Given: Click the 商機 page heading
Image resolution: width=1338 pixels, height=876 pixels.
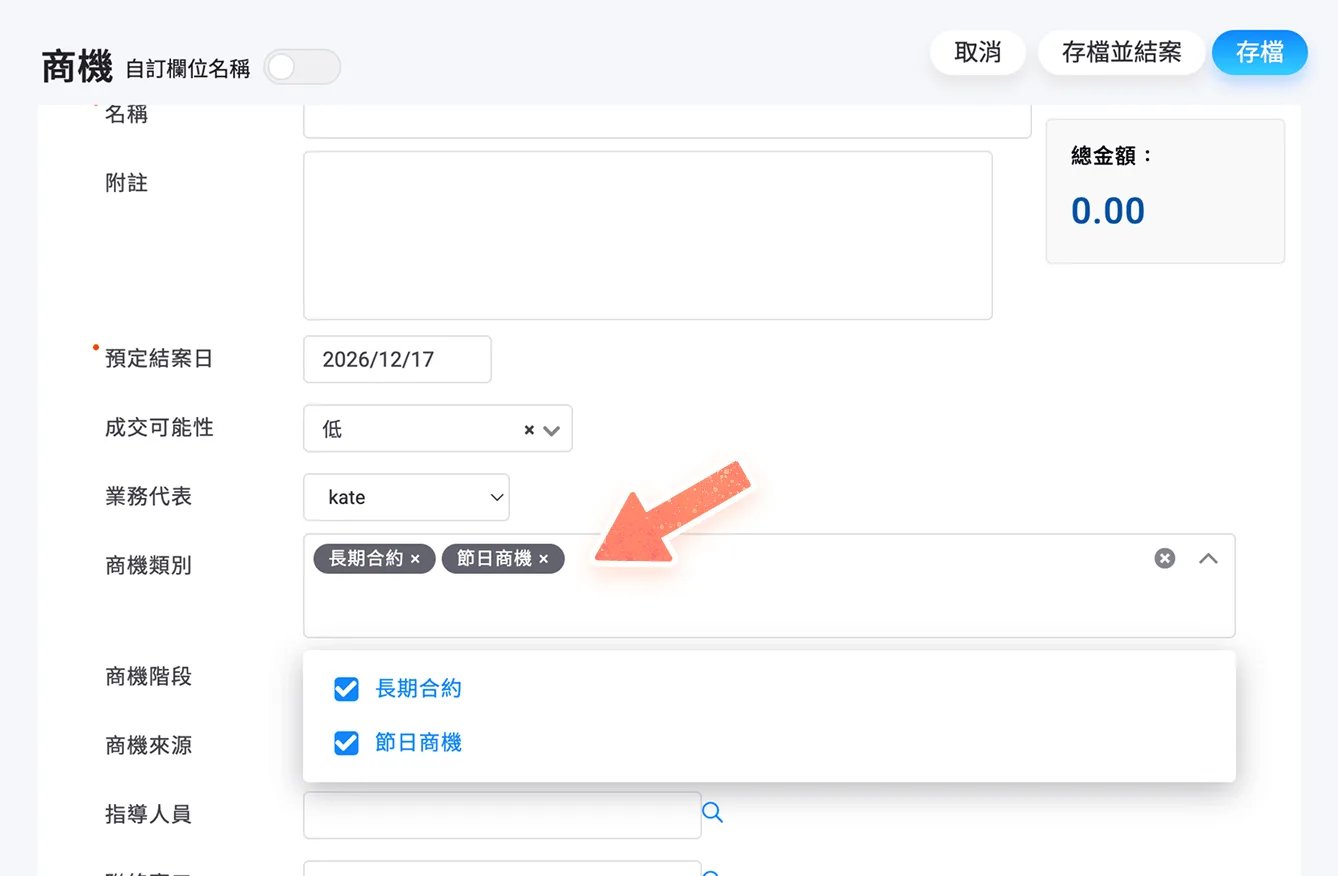Looking at the screenshot, I should 77,67.
